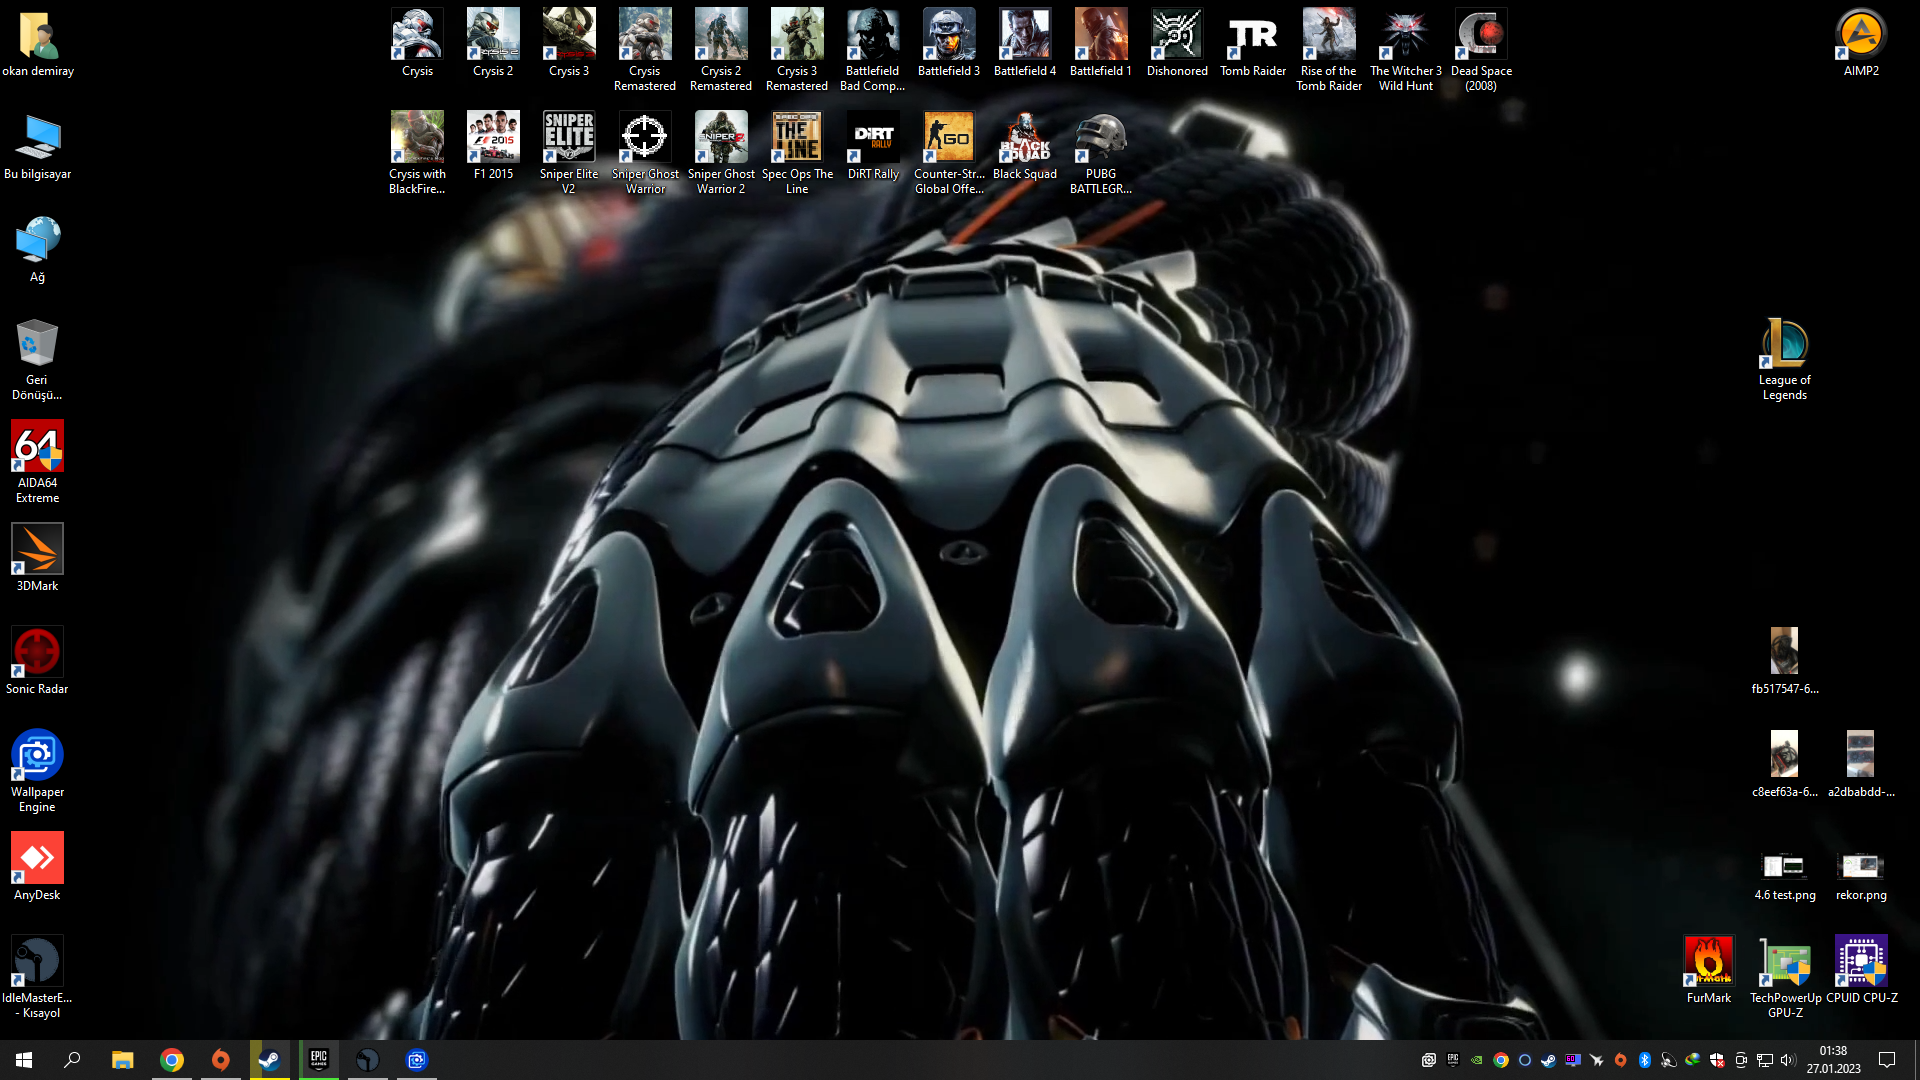Screen dimensions: 1920x1080
Task: Click the volume speaker tray icon
Action: click(1788, 1060)
